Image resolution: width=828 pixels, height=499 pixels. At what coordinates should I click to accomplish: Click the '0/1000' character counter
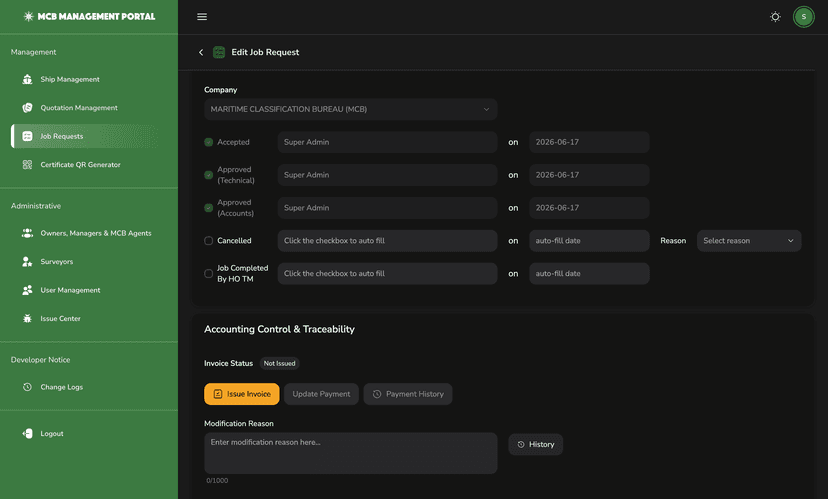(217, 481)
